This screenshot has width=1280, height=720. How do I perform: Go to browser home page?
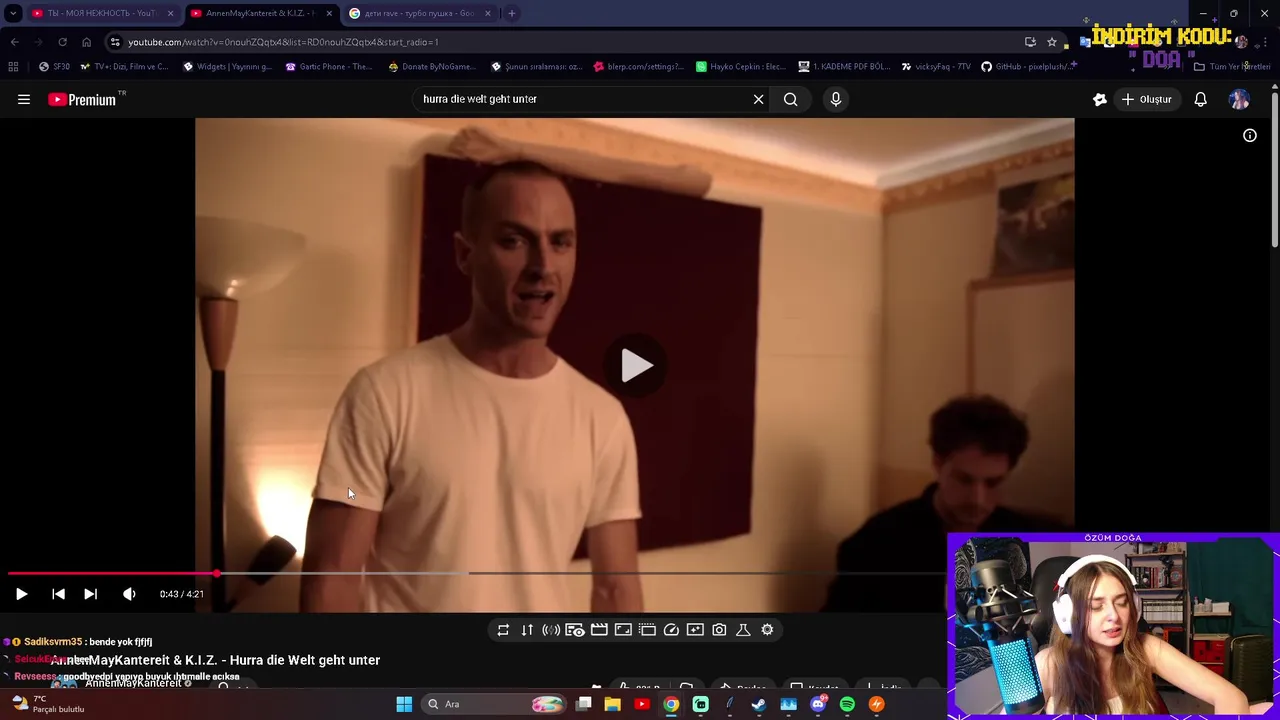(86, 42)
